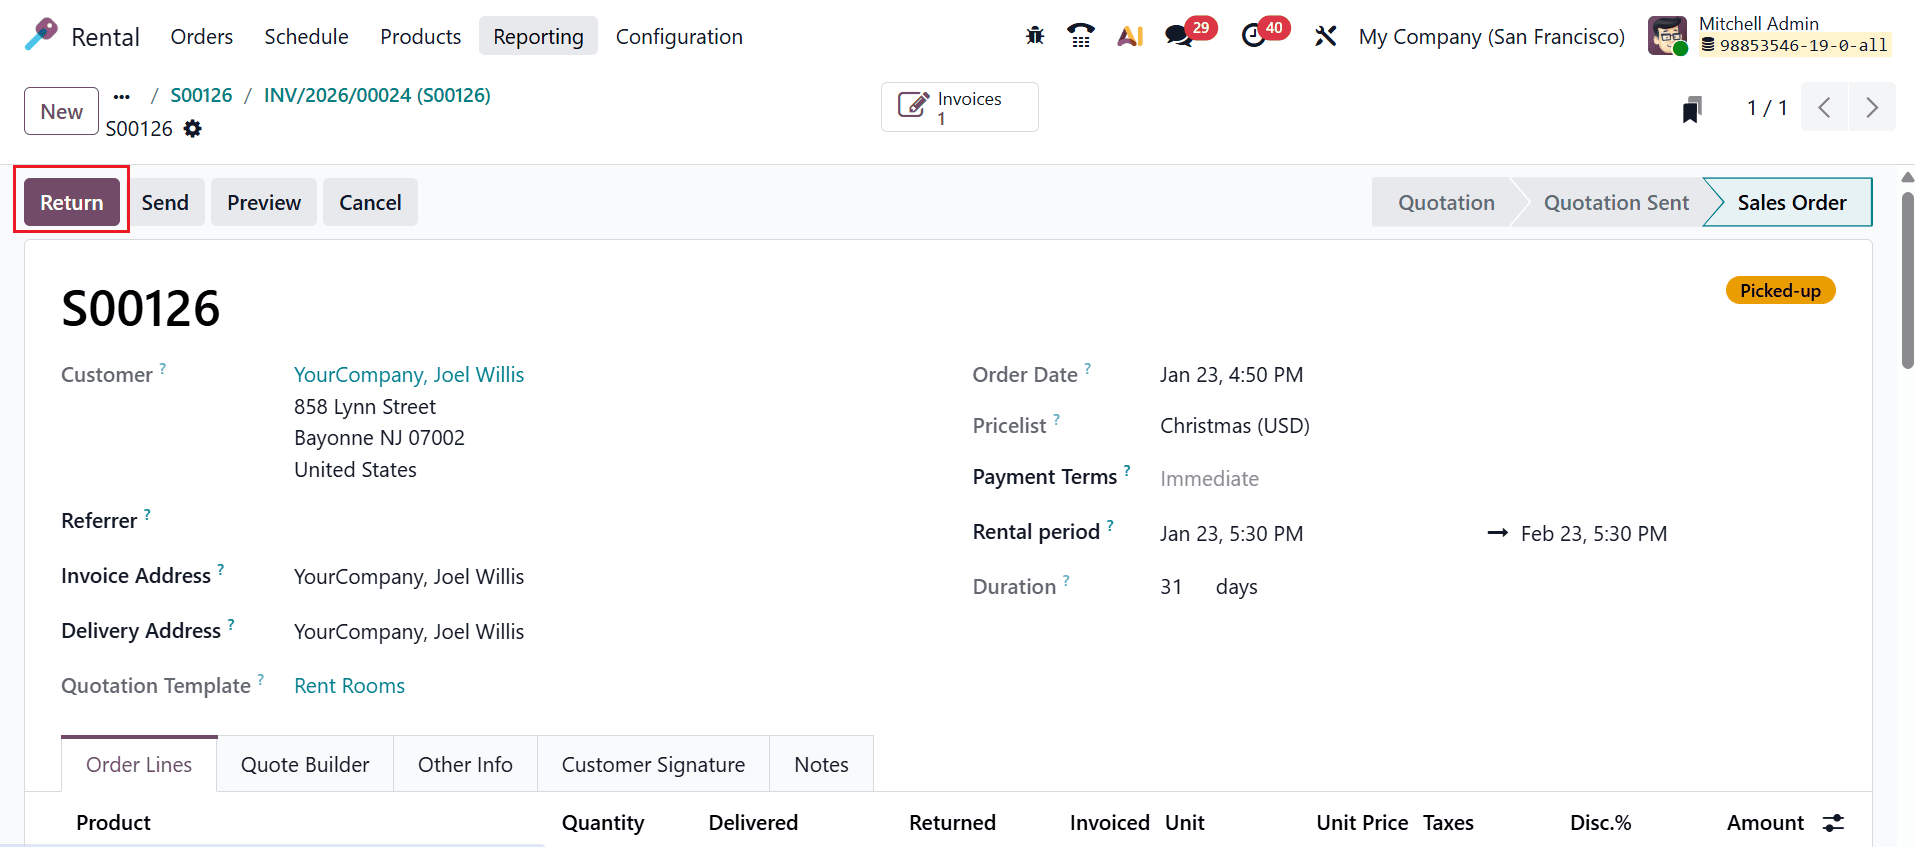Click the bookmark icon near pager

[1692, 109]
